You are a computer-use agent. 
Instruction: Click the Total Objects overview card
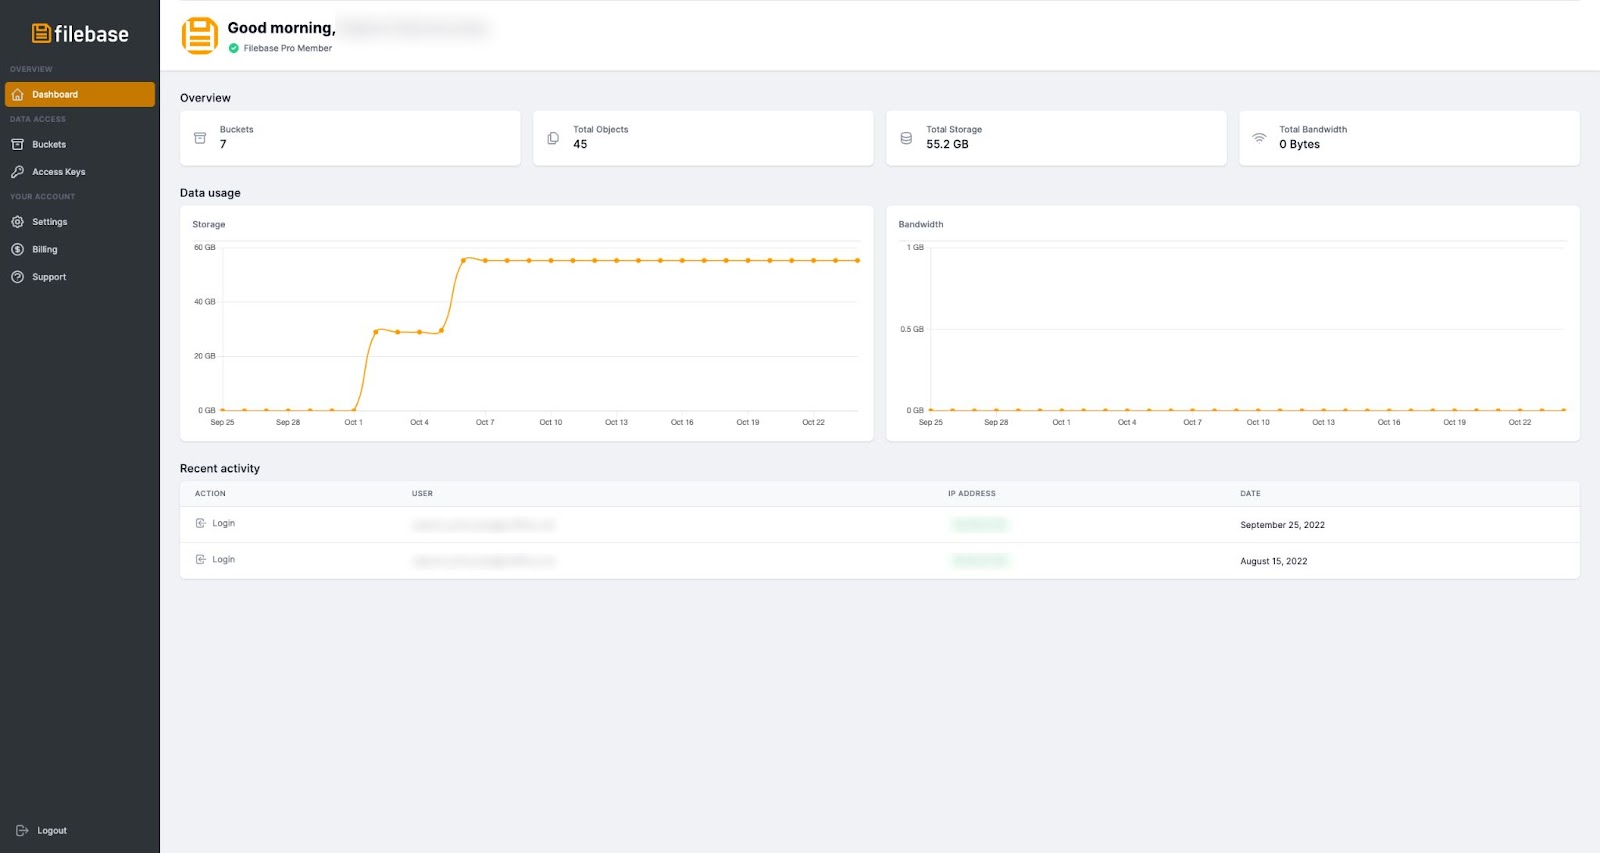(703, 138)
